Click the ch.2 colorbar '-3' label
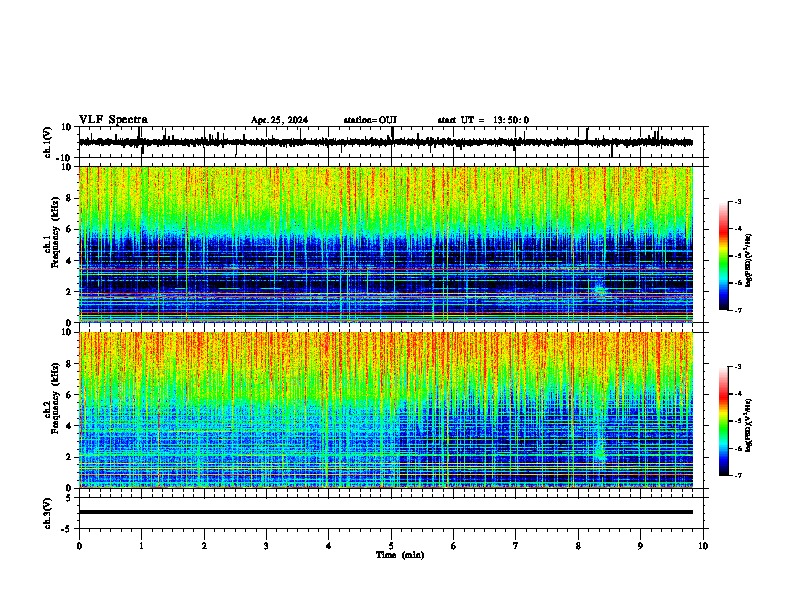This screenshot has height=612, width=792. tap(737, 367)
